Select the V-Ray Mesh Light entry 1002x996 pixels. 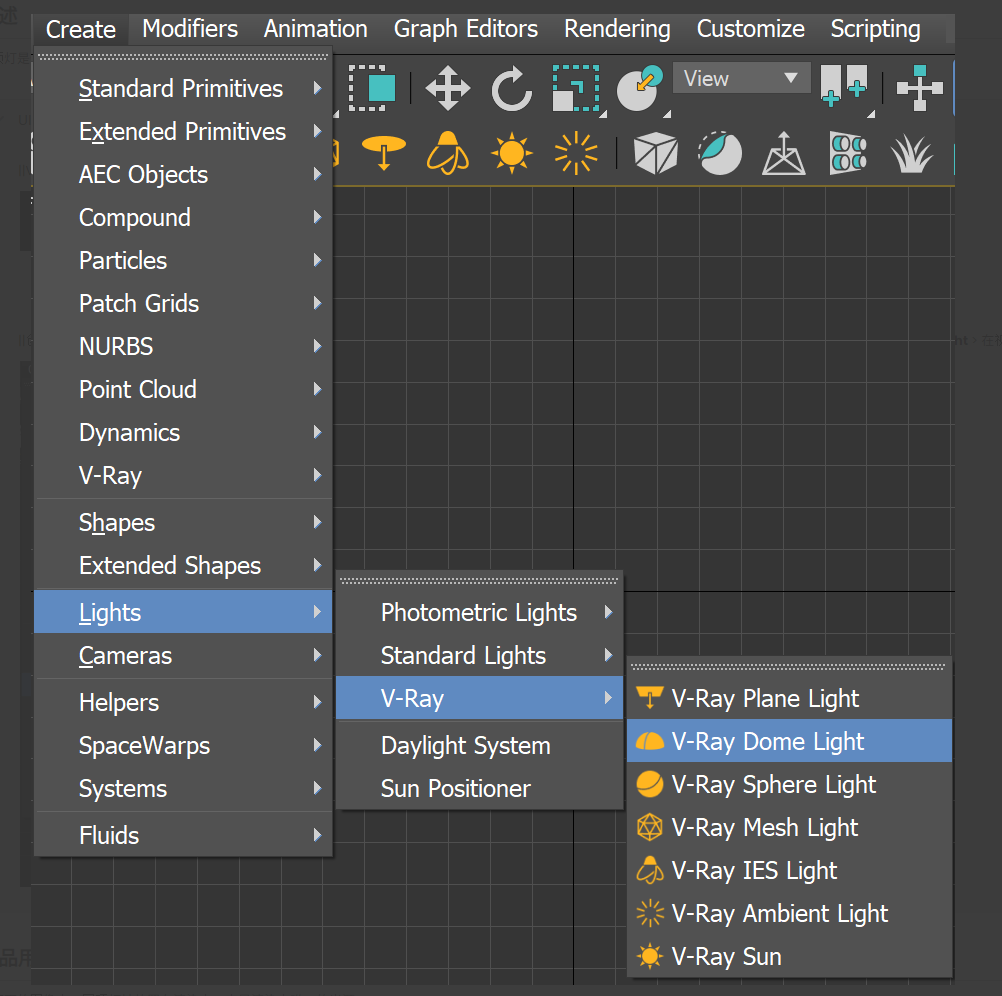[789, 827]
